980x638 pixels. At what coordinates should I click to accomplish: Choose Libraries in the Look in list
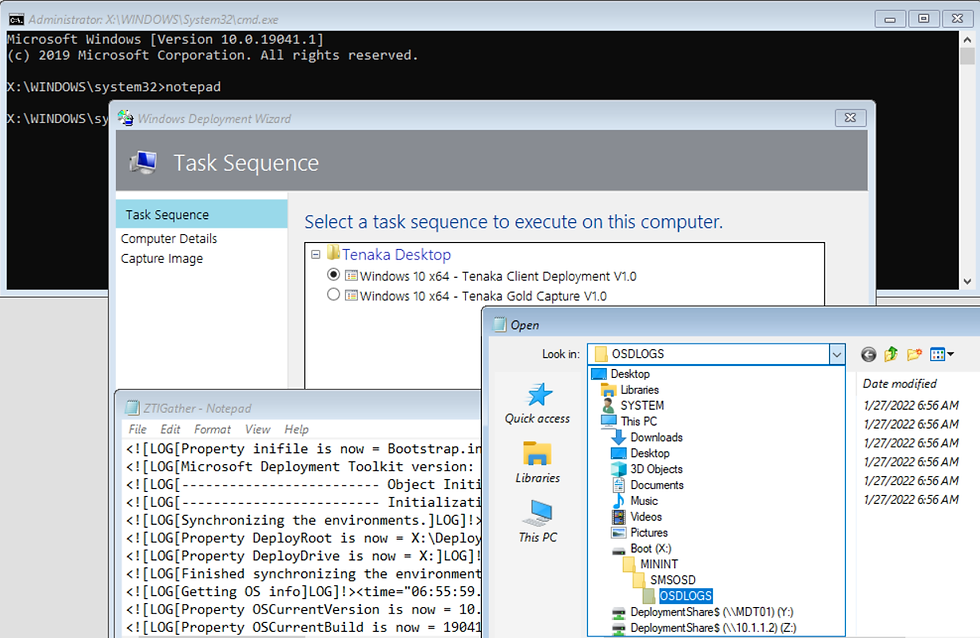point(639,389)
